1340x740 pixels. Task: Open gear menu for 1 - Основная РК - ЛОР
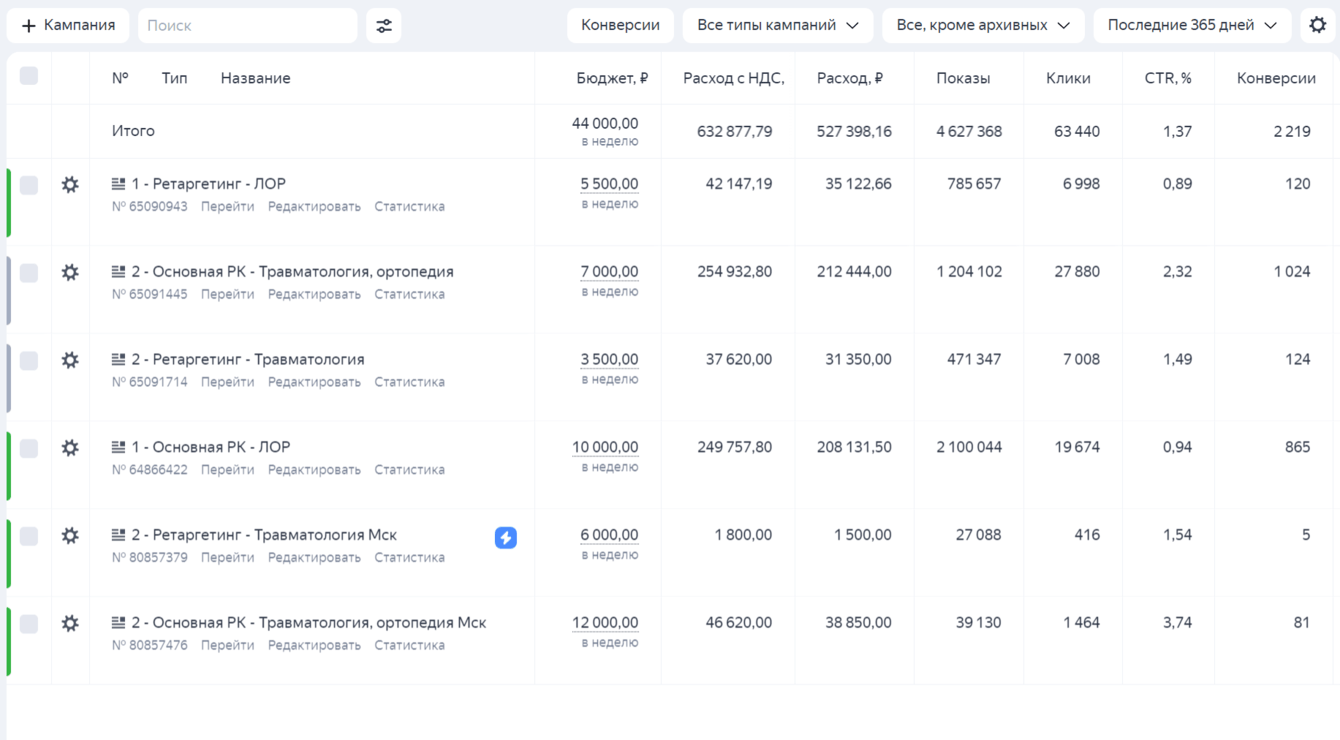click(x=70, y=448)
